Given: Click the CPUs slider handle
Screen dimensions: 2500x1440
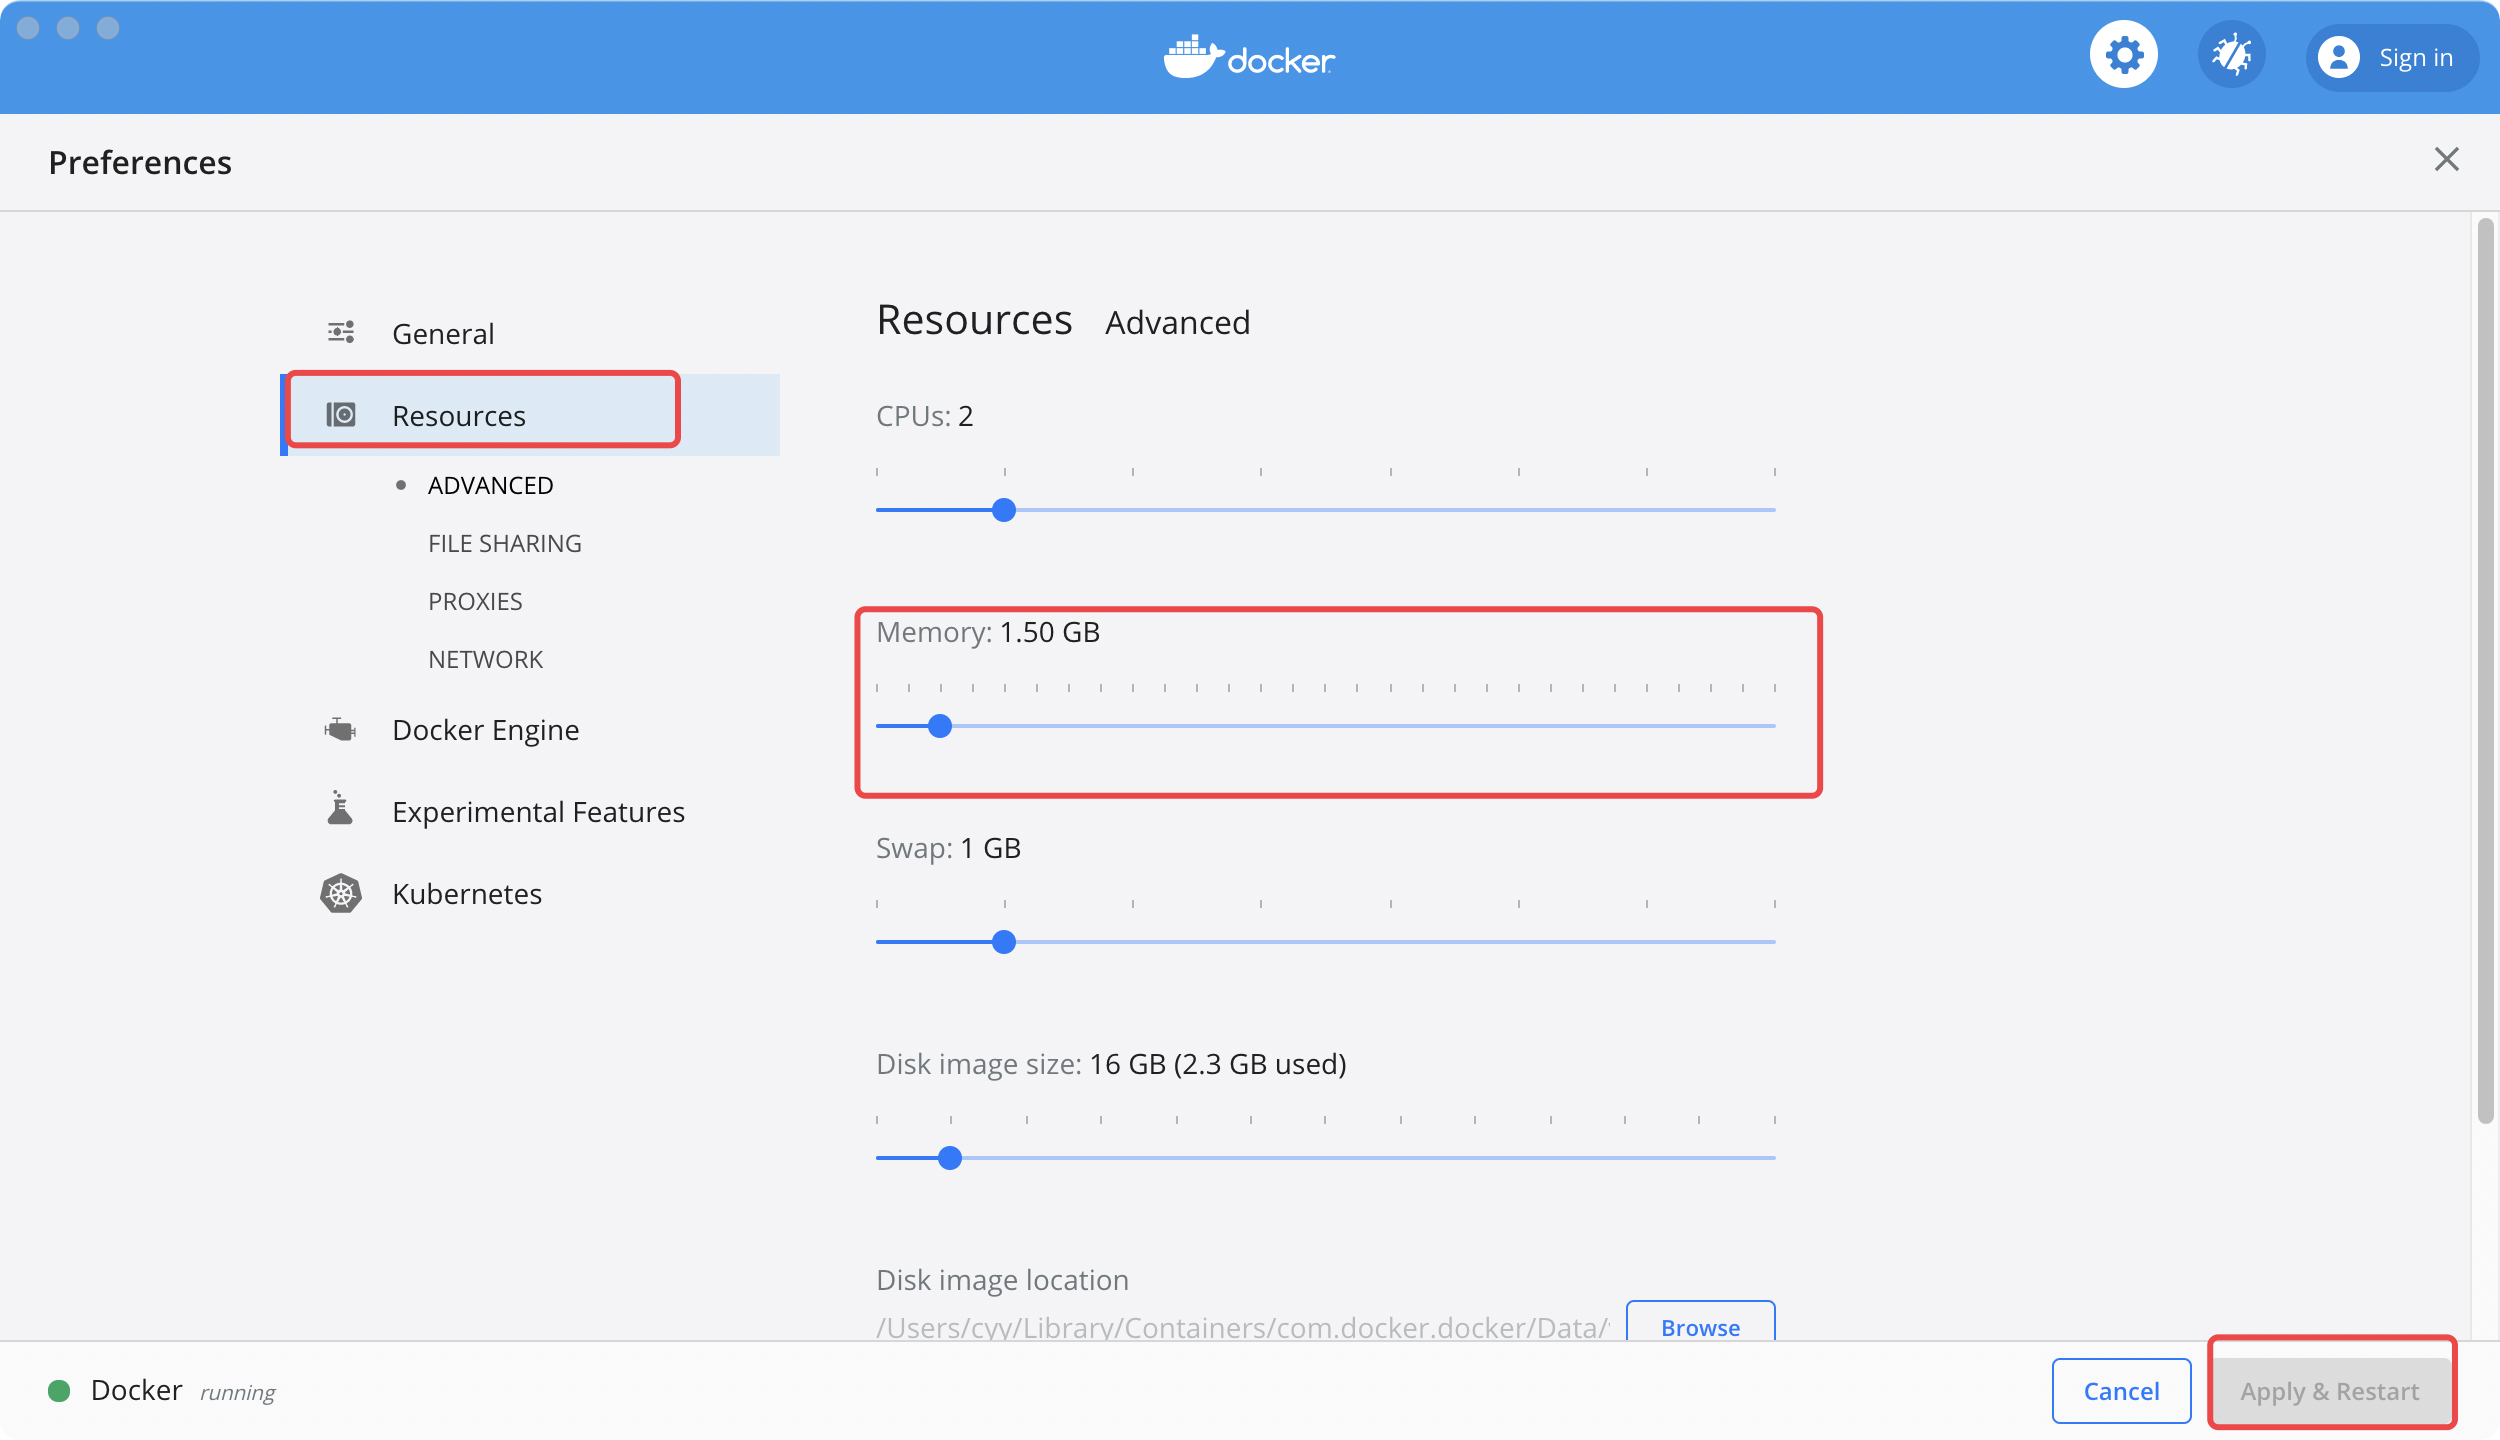Looking at the screenshot, I should point(1003,510).
